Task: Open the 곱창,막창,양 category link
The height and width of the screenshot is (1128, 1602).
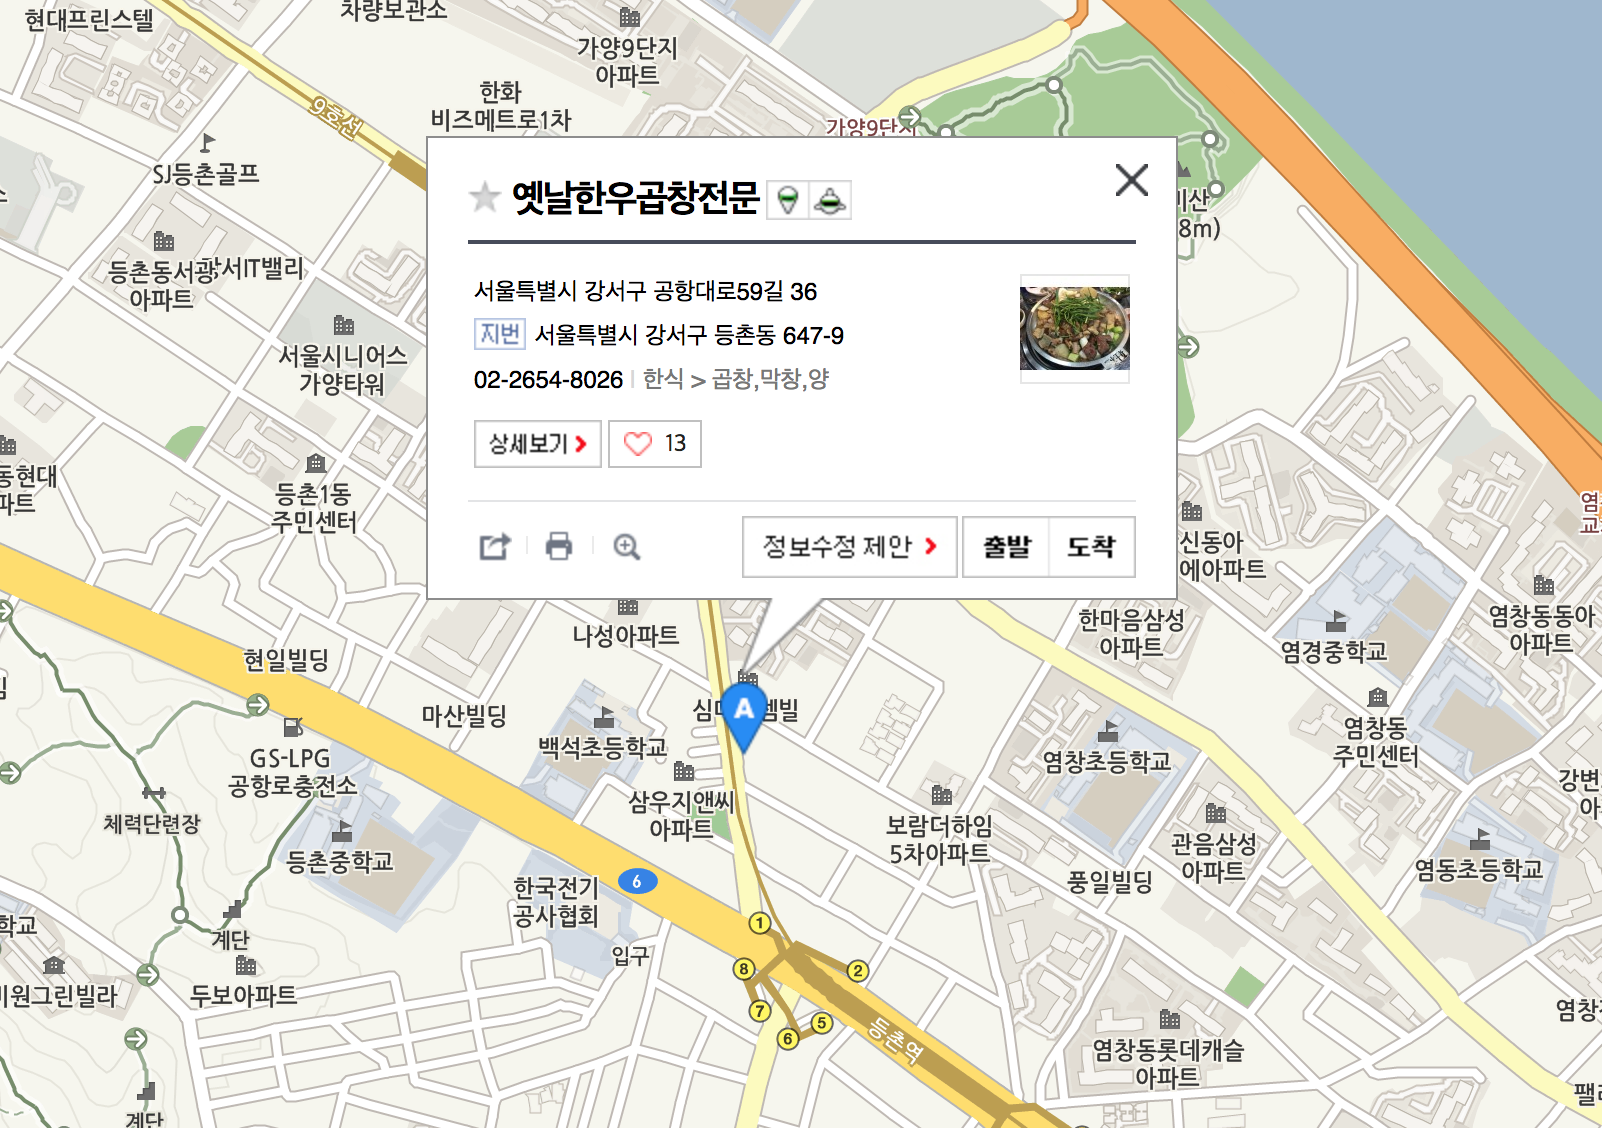Action: (x=770, y=379)
